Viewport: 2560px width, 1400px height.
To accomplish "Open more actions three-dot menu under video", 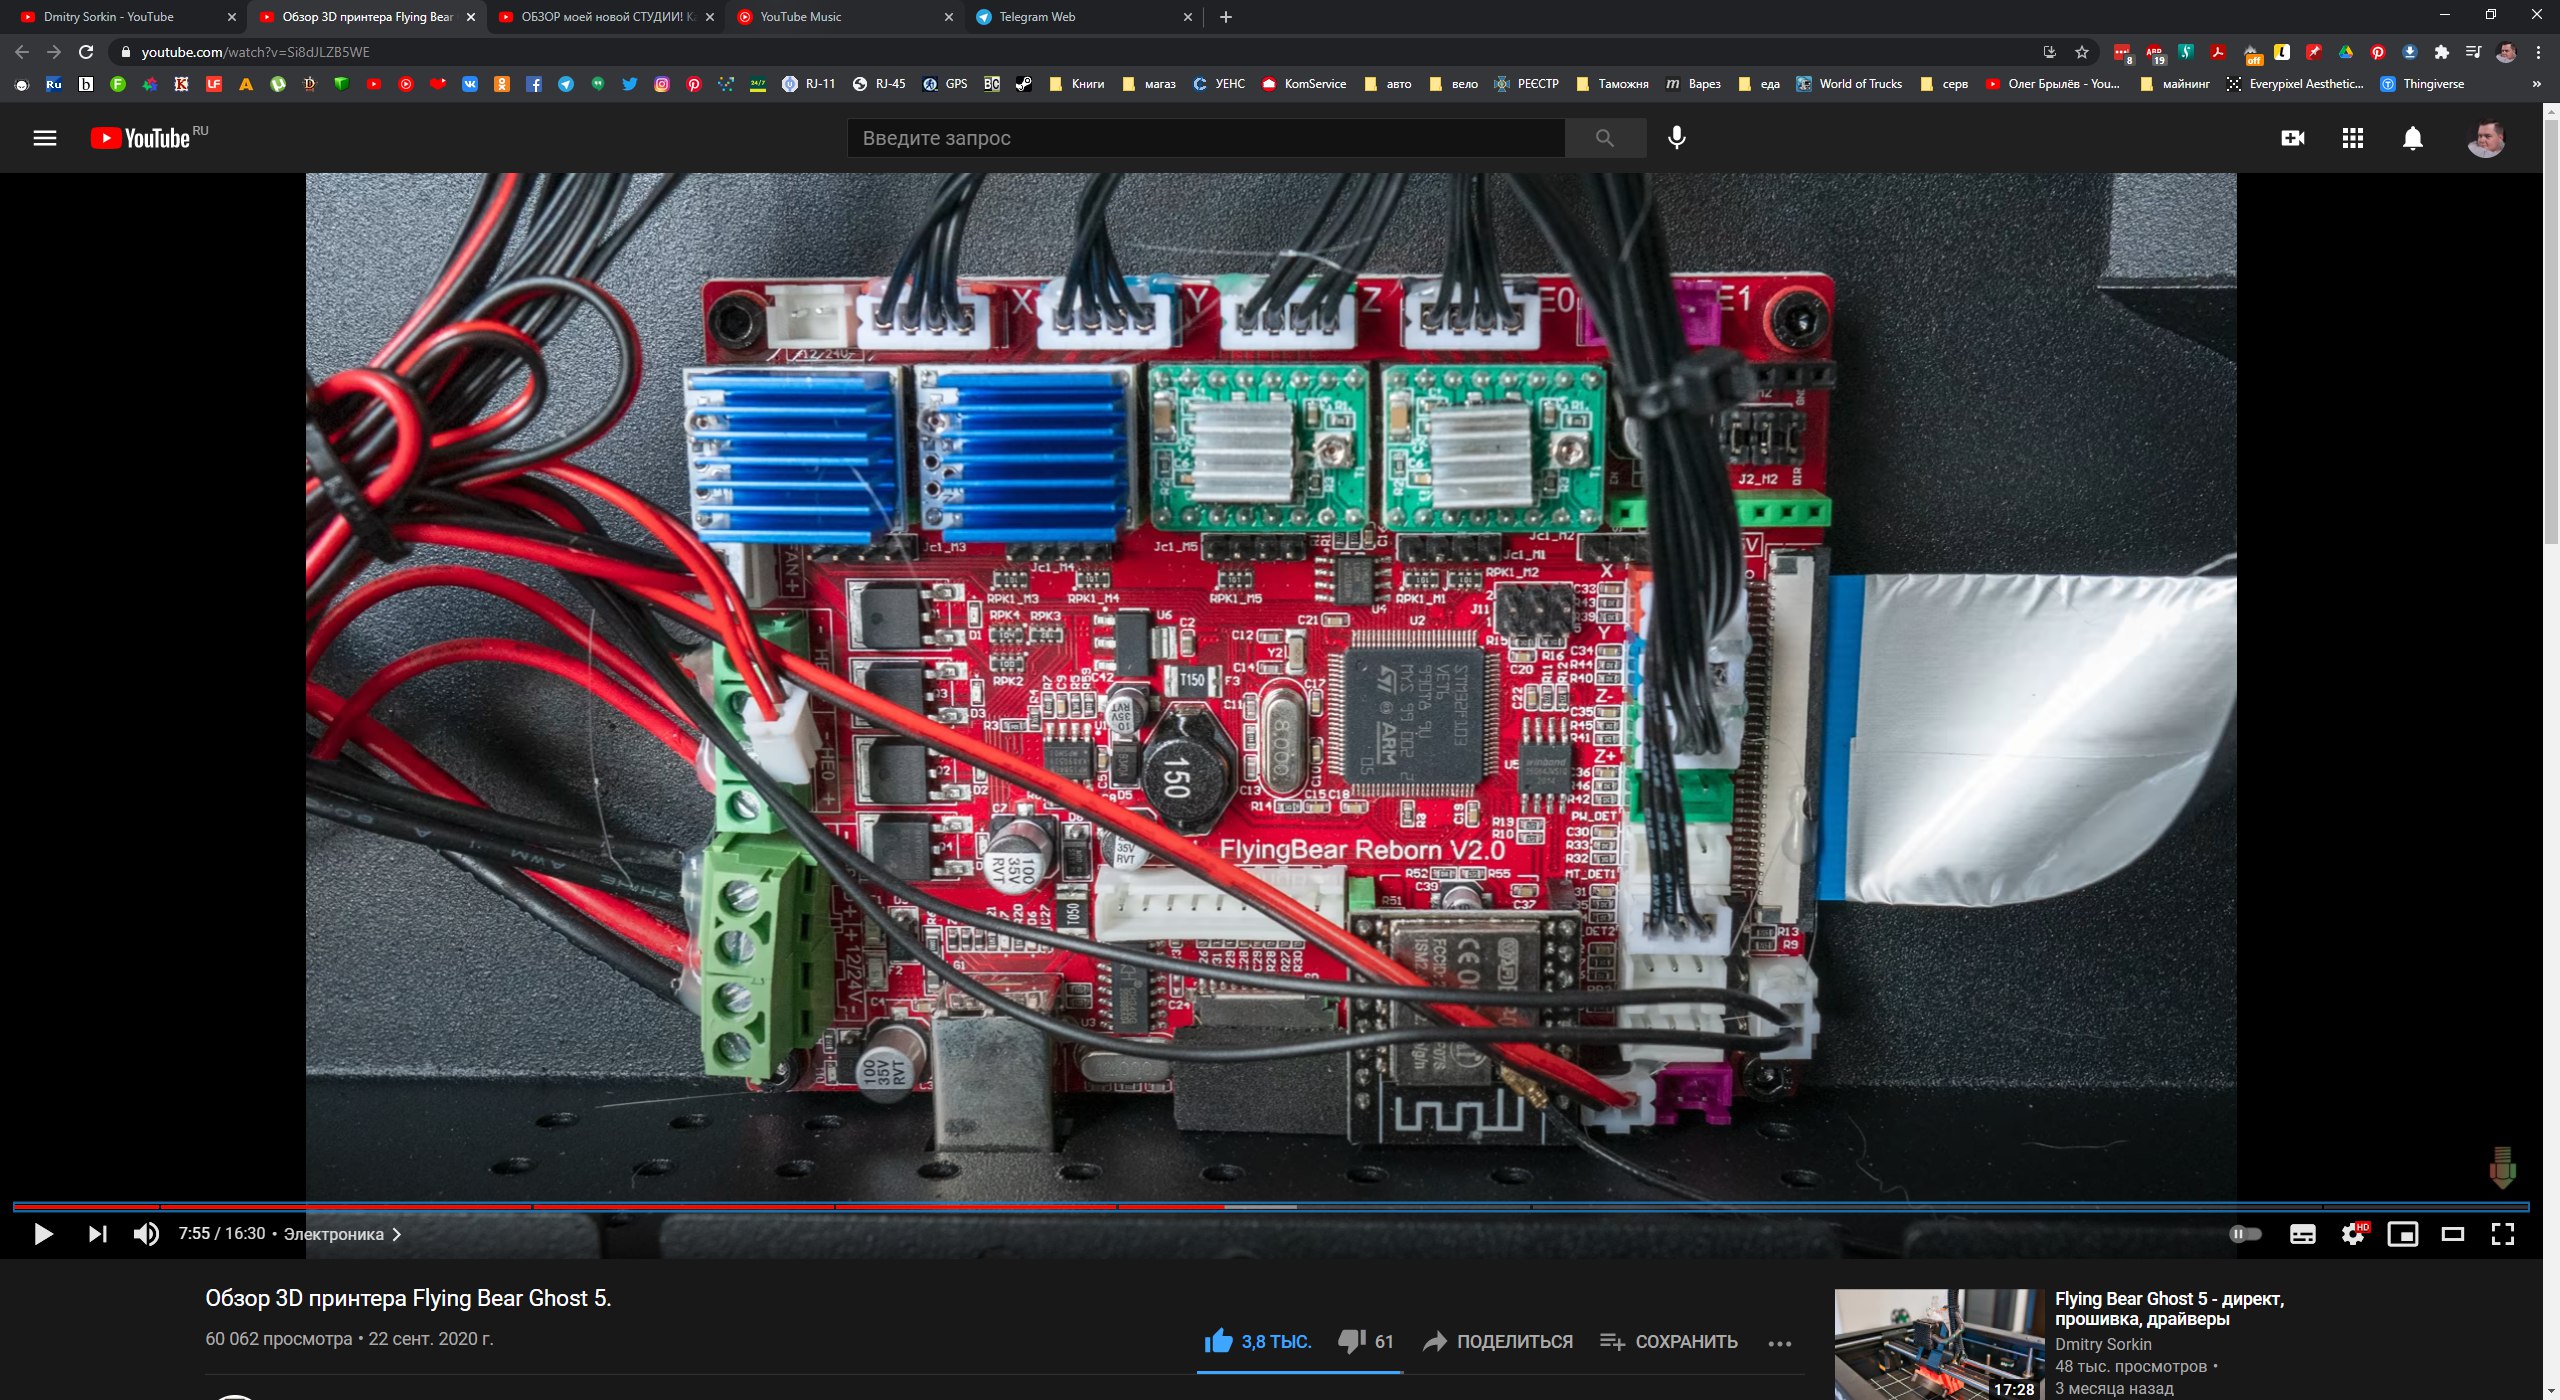I will point(1779,1343).
